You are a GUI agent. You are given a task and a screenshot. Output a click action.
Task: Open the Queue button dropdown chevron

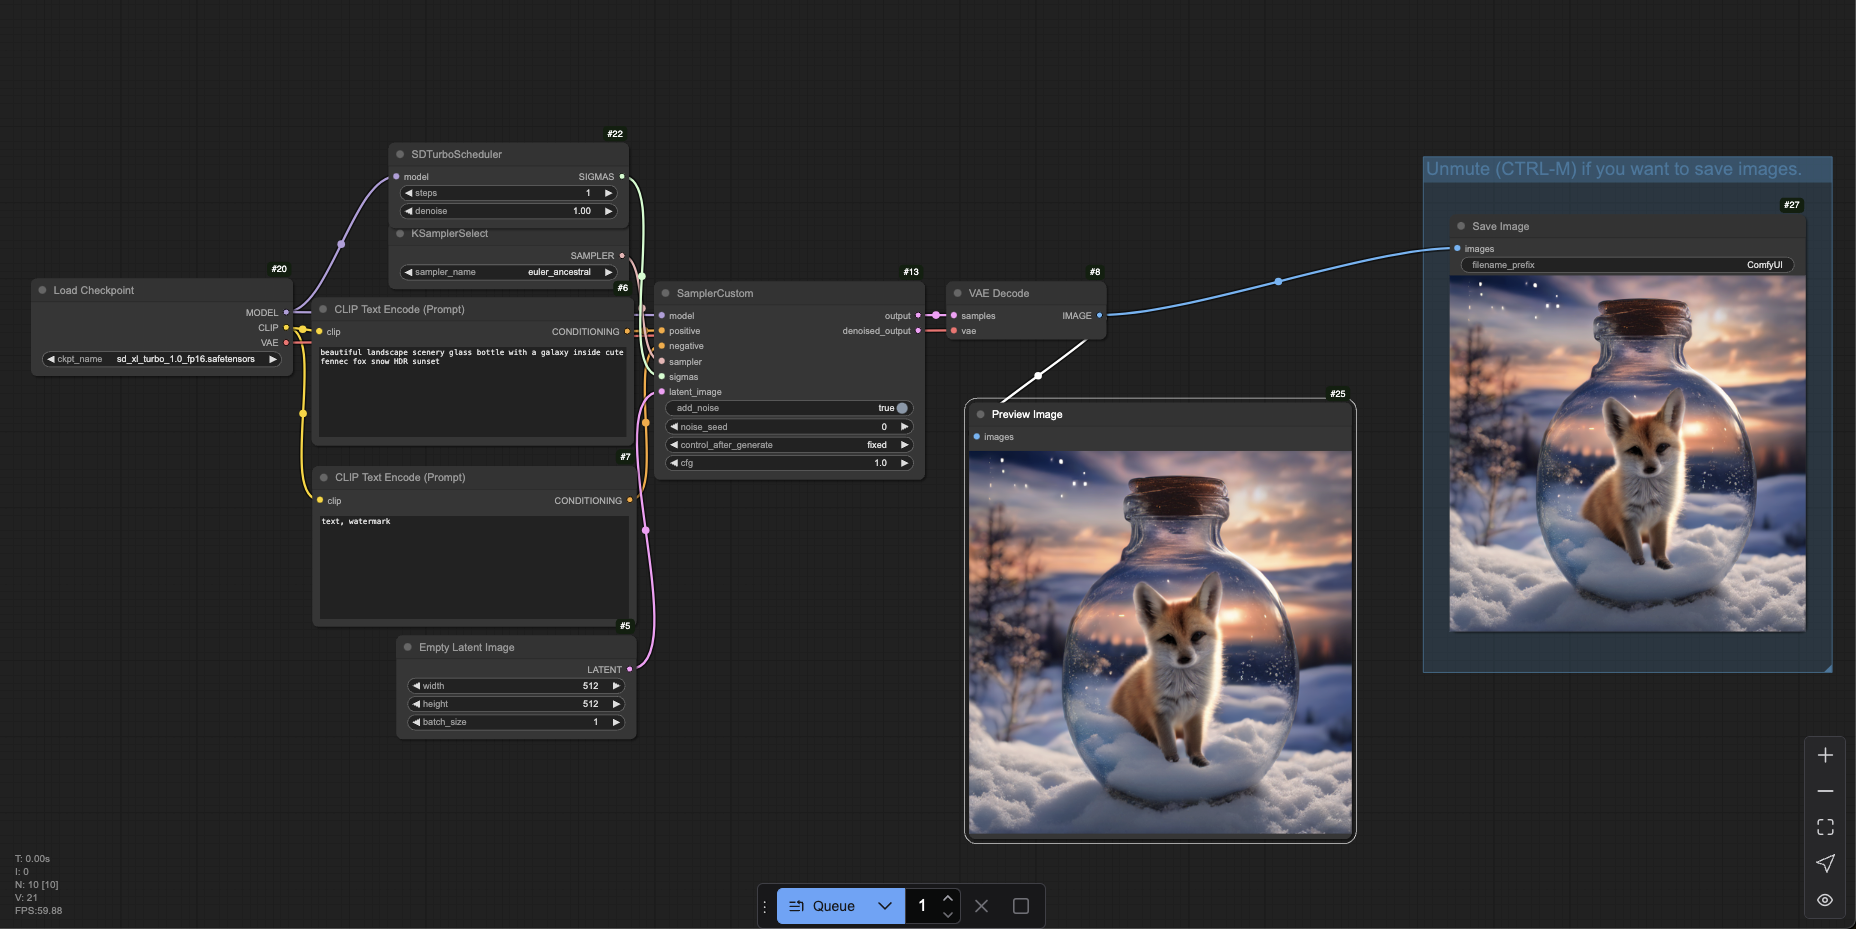[x=885, y=906]
